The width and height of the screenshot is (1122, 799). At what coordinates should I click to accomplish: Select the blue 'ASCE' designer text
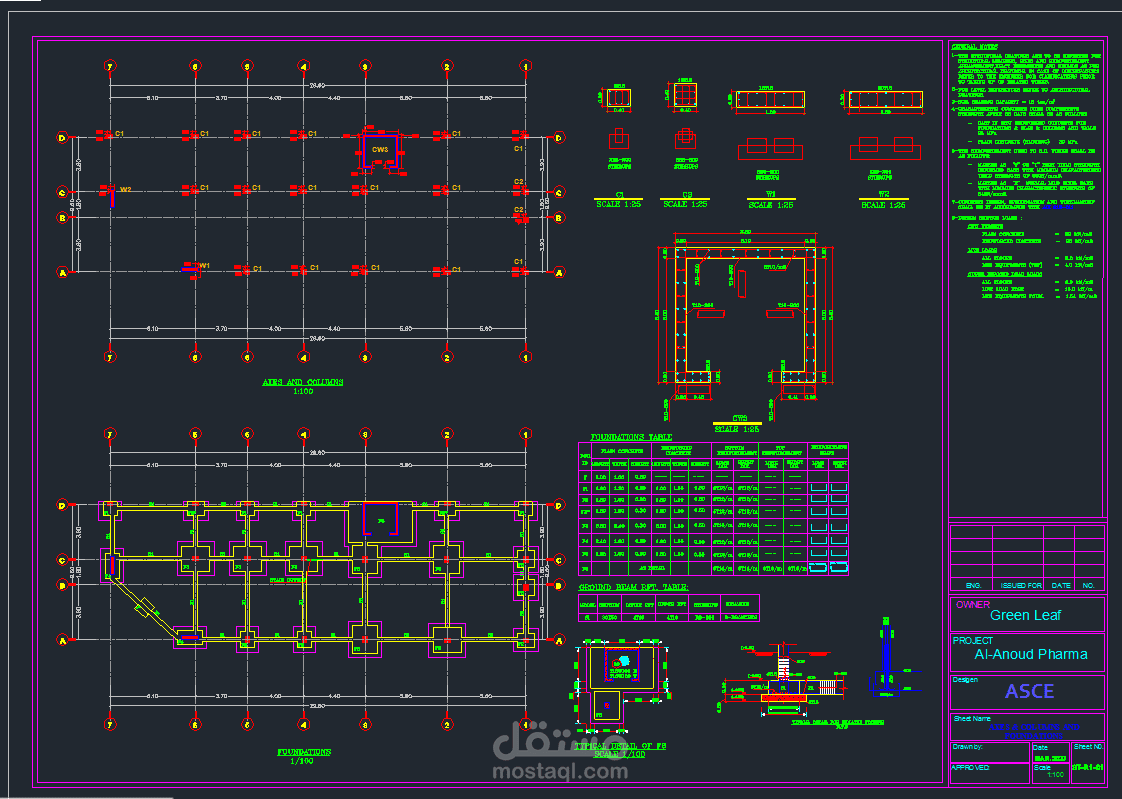(x=1029, y=691)
